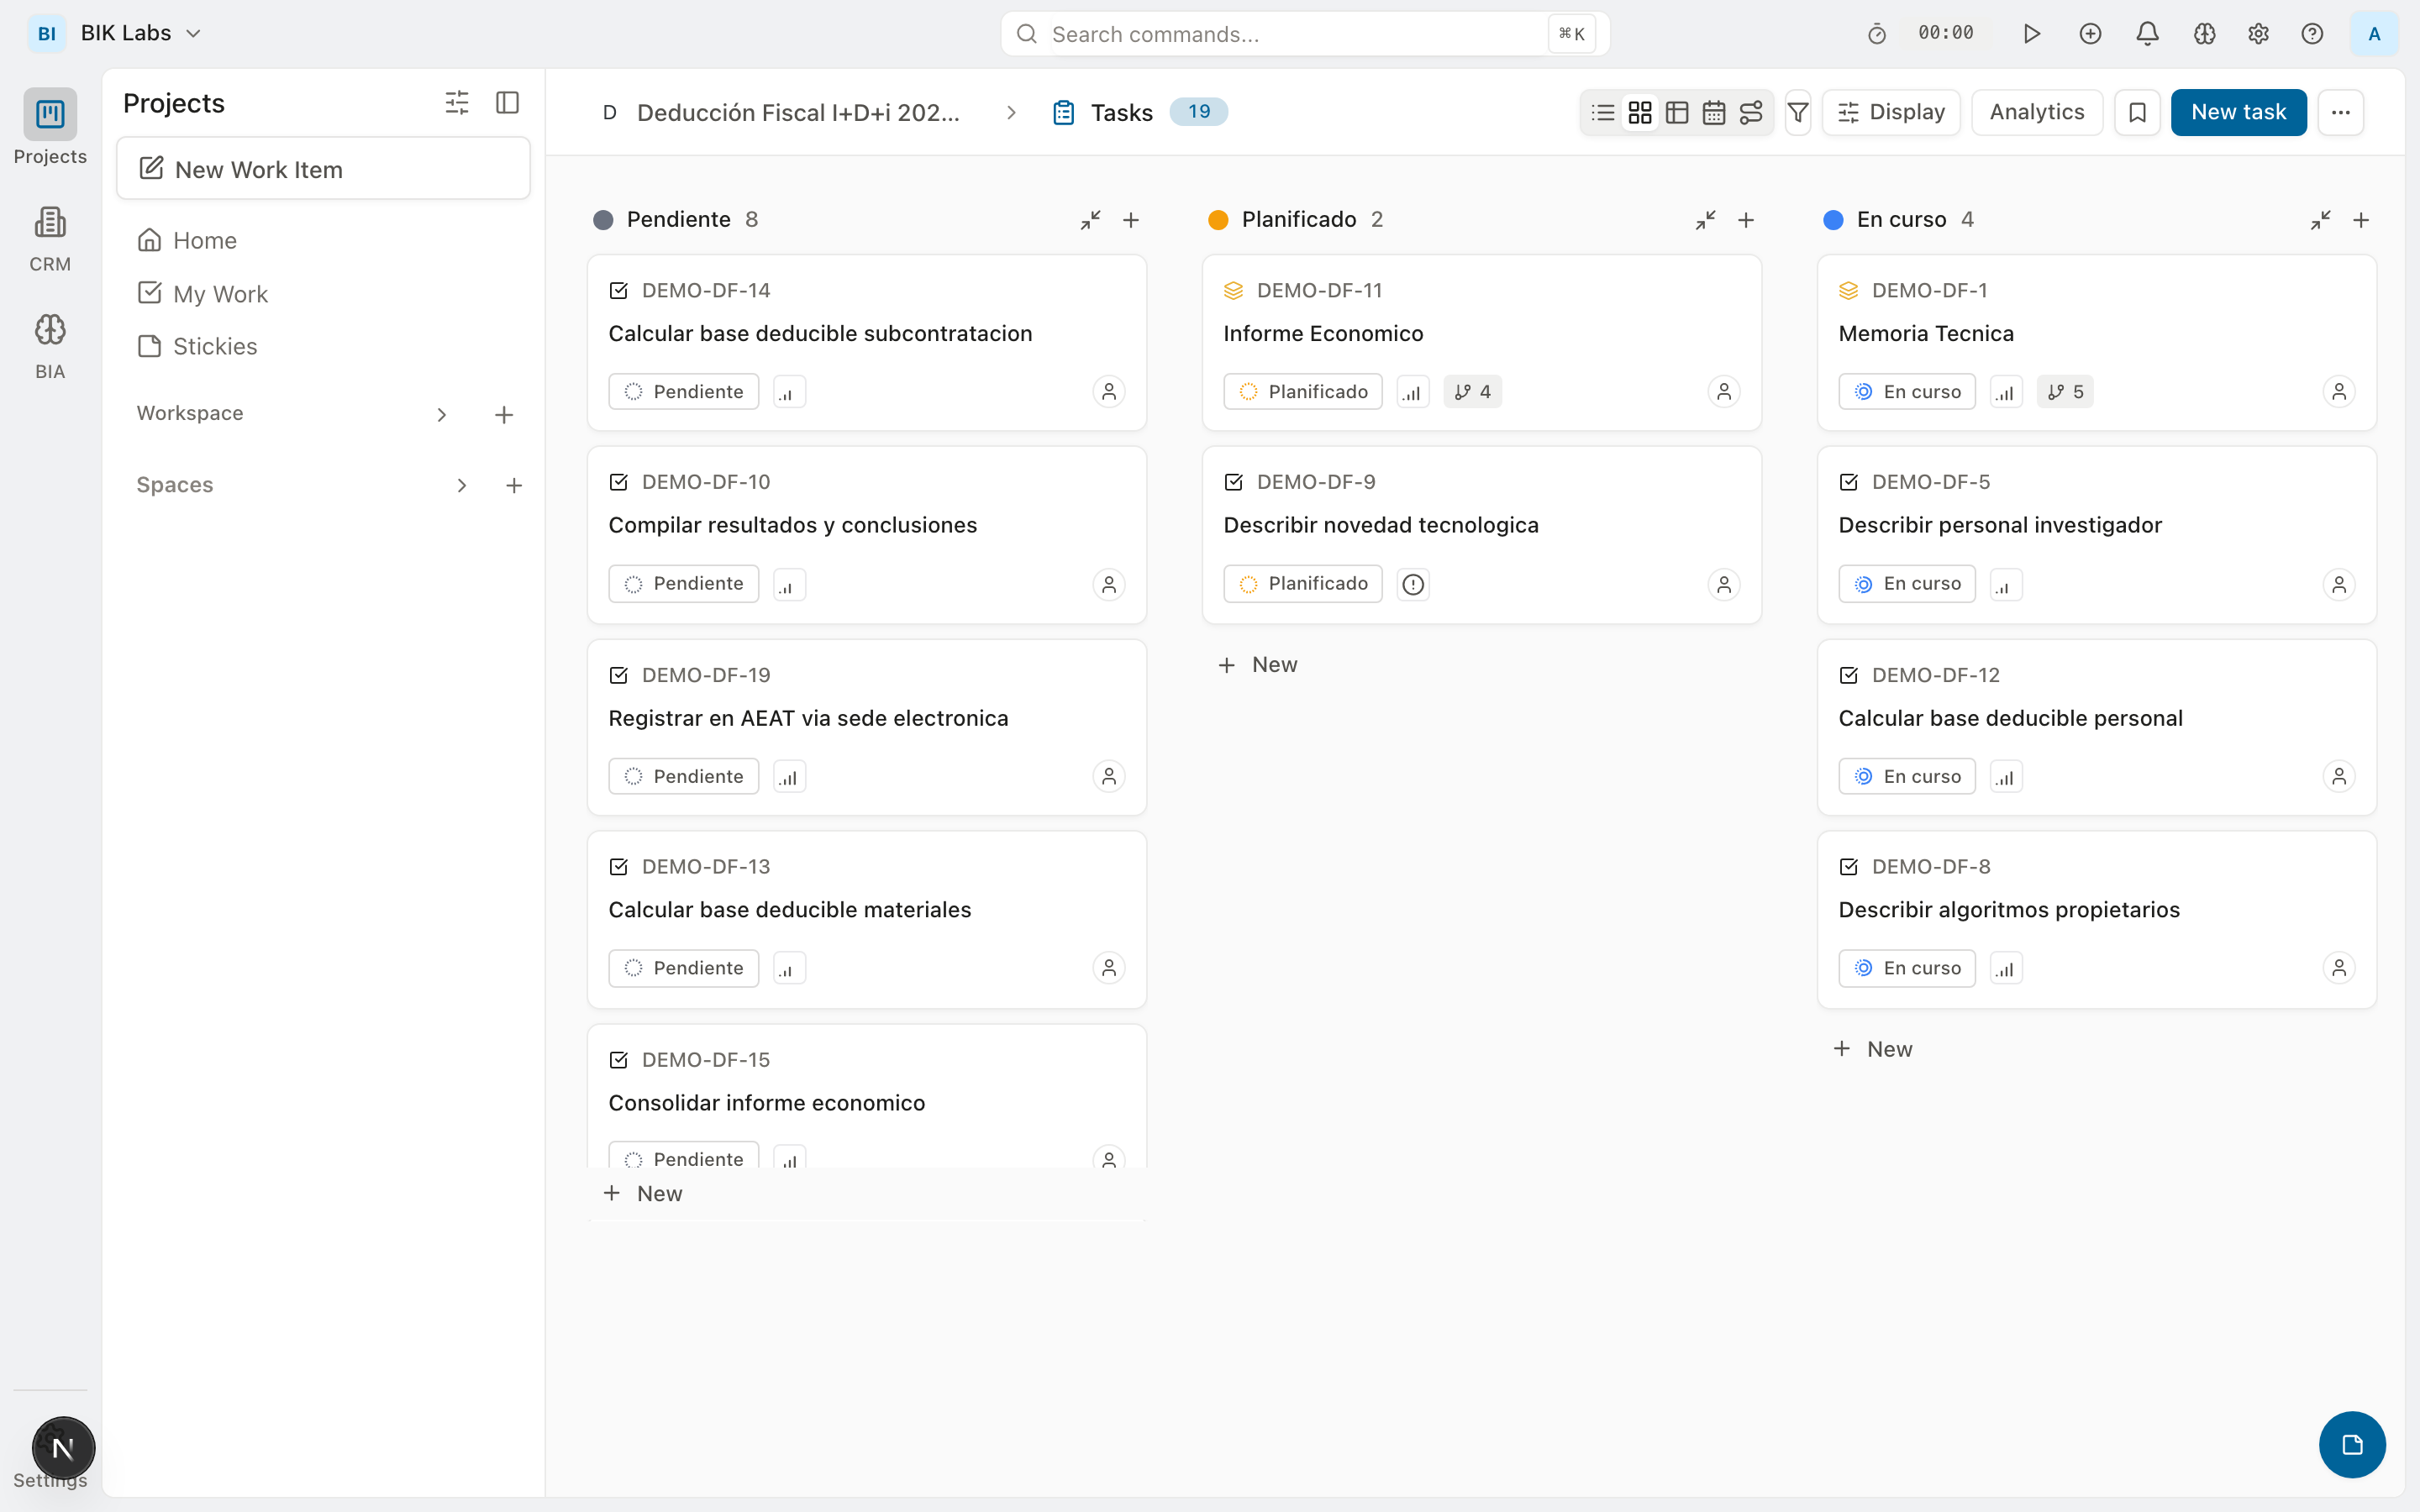Create a New task
Viewport: 2420px width, 1512px height.
(x=2238, y=112)
